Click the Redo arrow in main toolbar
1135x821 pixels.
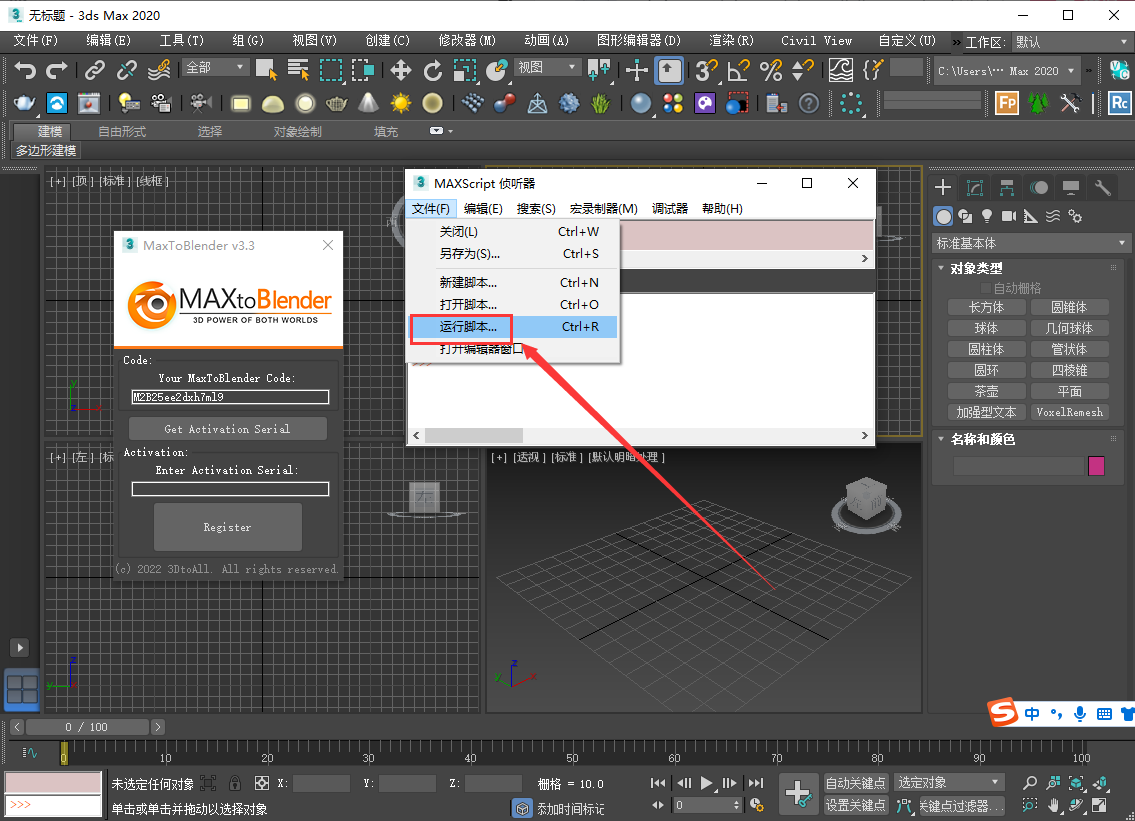pyautogui.click(x=56, y=70)
